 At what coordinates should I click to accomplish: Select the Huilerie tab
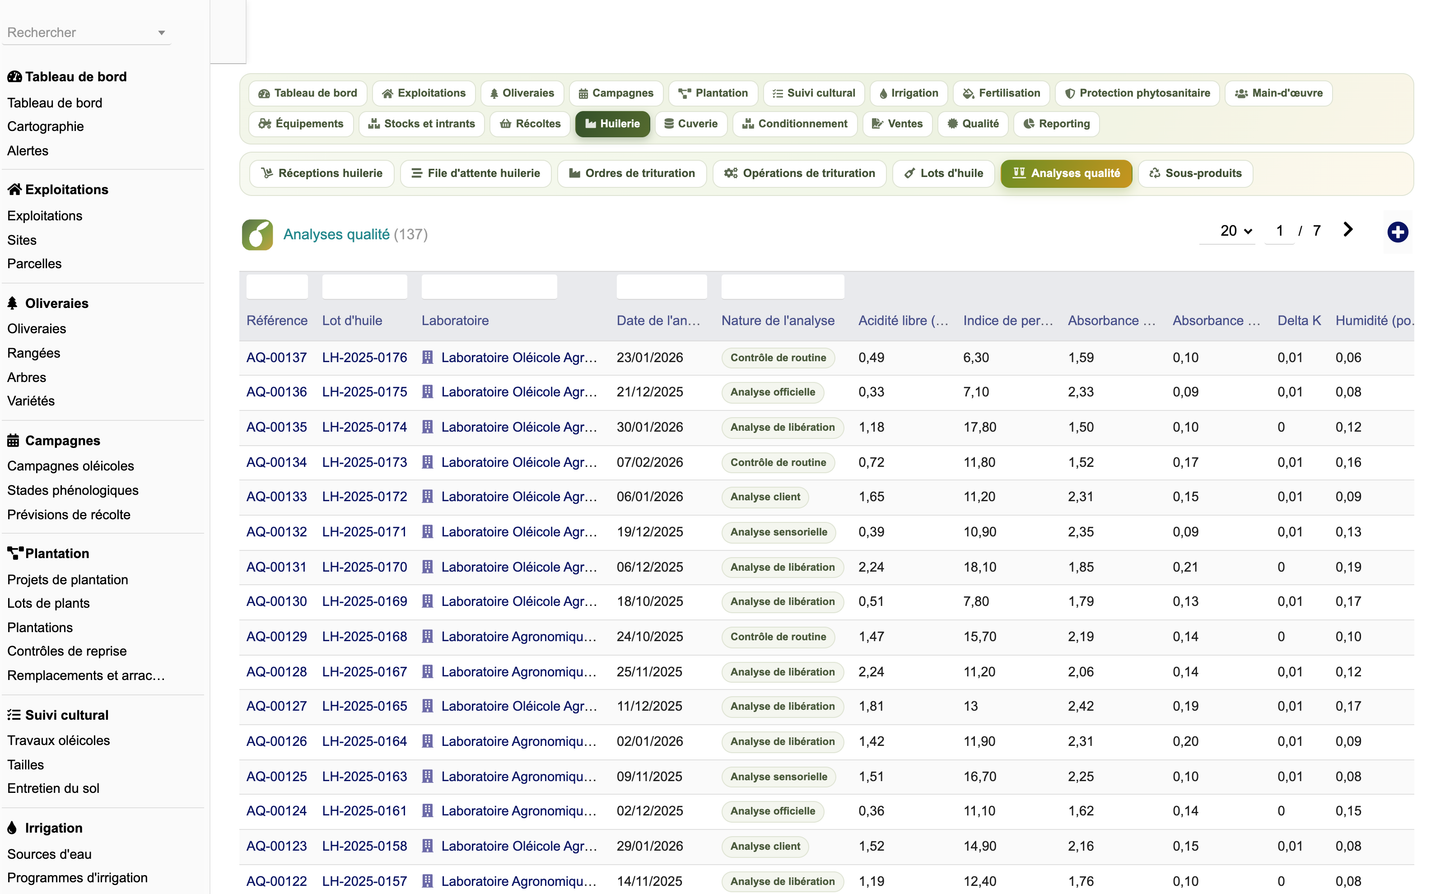613,124
